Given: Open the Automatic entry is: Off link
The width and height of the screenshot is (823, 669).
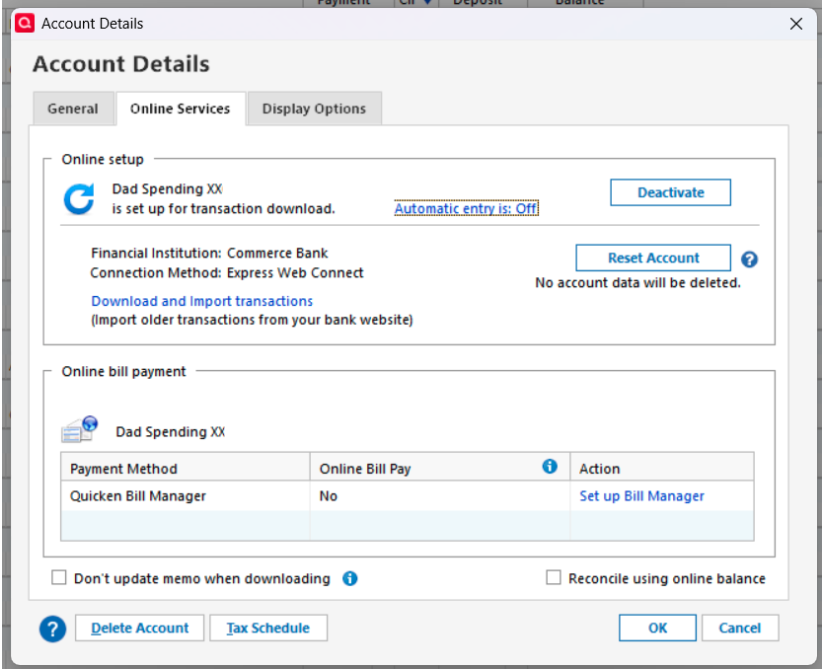Looking at the screenshot, I should (466, 208).
